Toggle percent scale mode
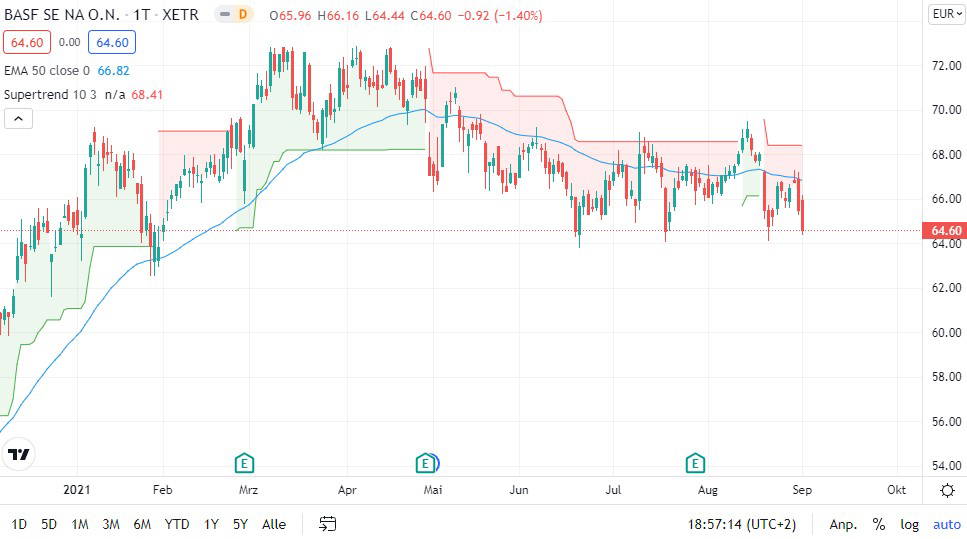The image size is (967, 539). [x=879, y=524]
